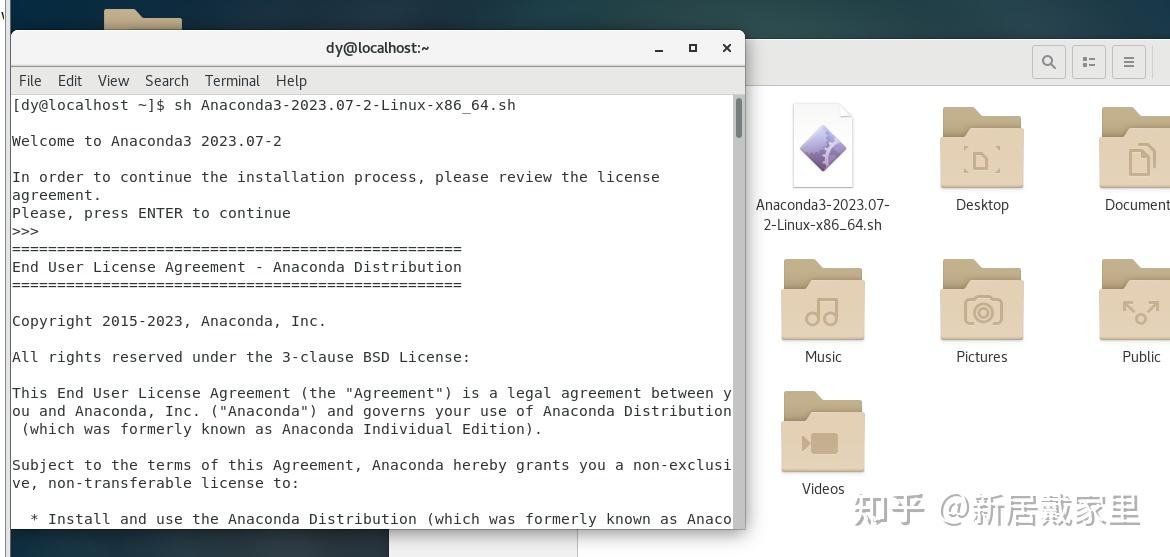Screen dimensions: 1170x557
Task: Close the dy@localhost terminal window
Action: (727, 48)
